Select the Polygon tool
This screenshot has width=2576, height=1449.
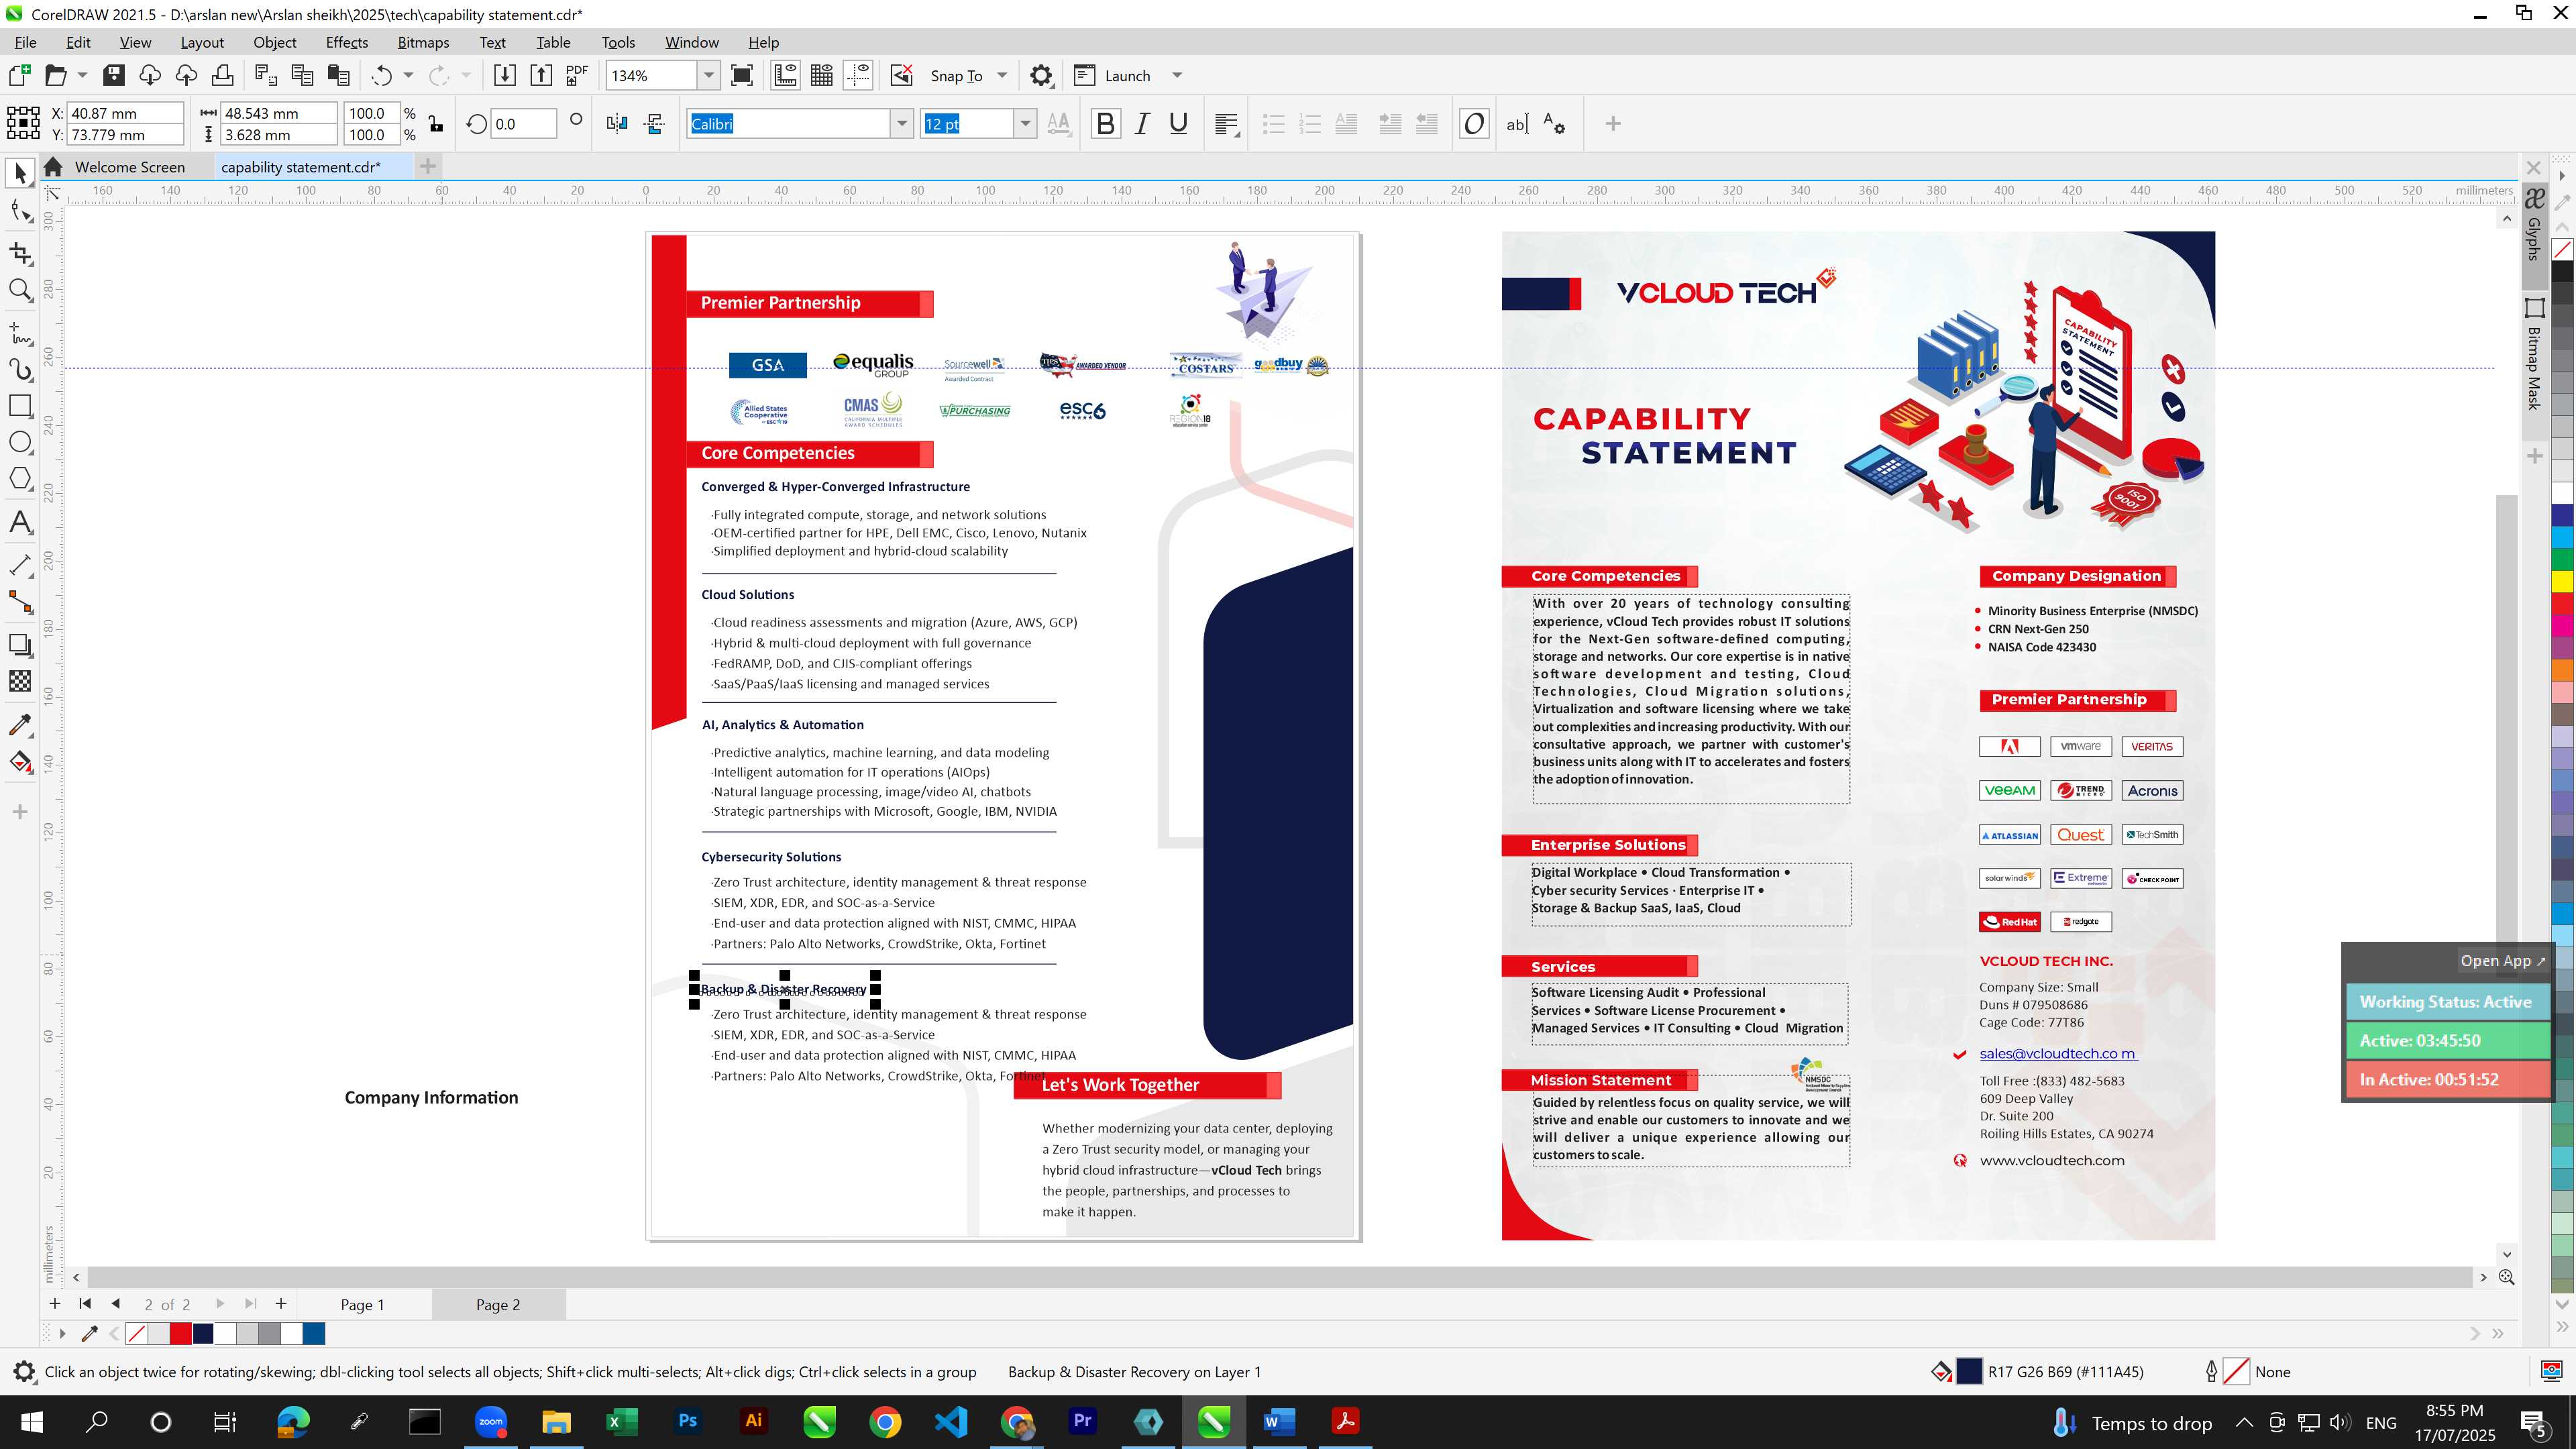tap(20, 478)
